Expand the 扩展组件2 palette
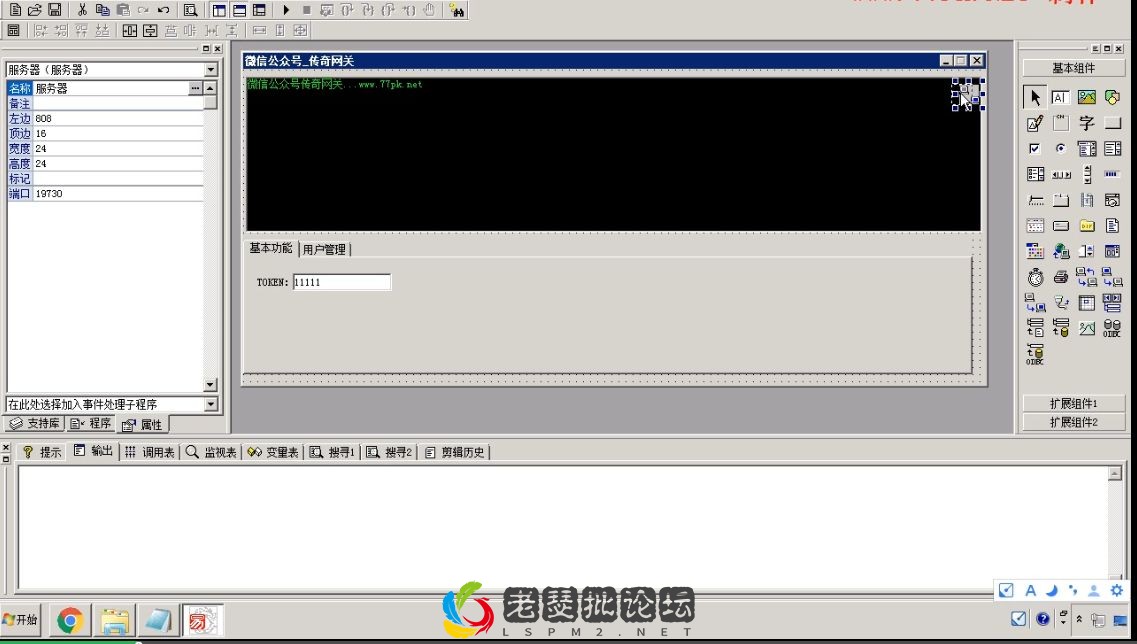 tap(1073, 422)
